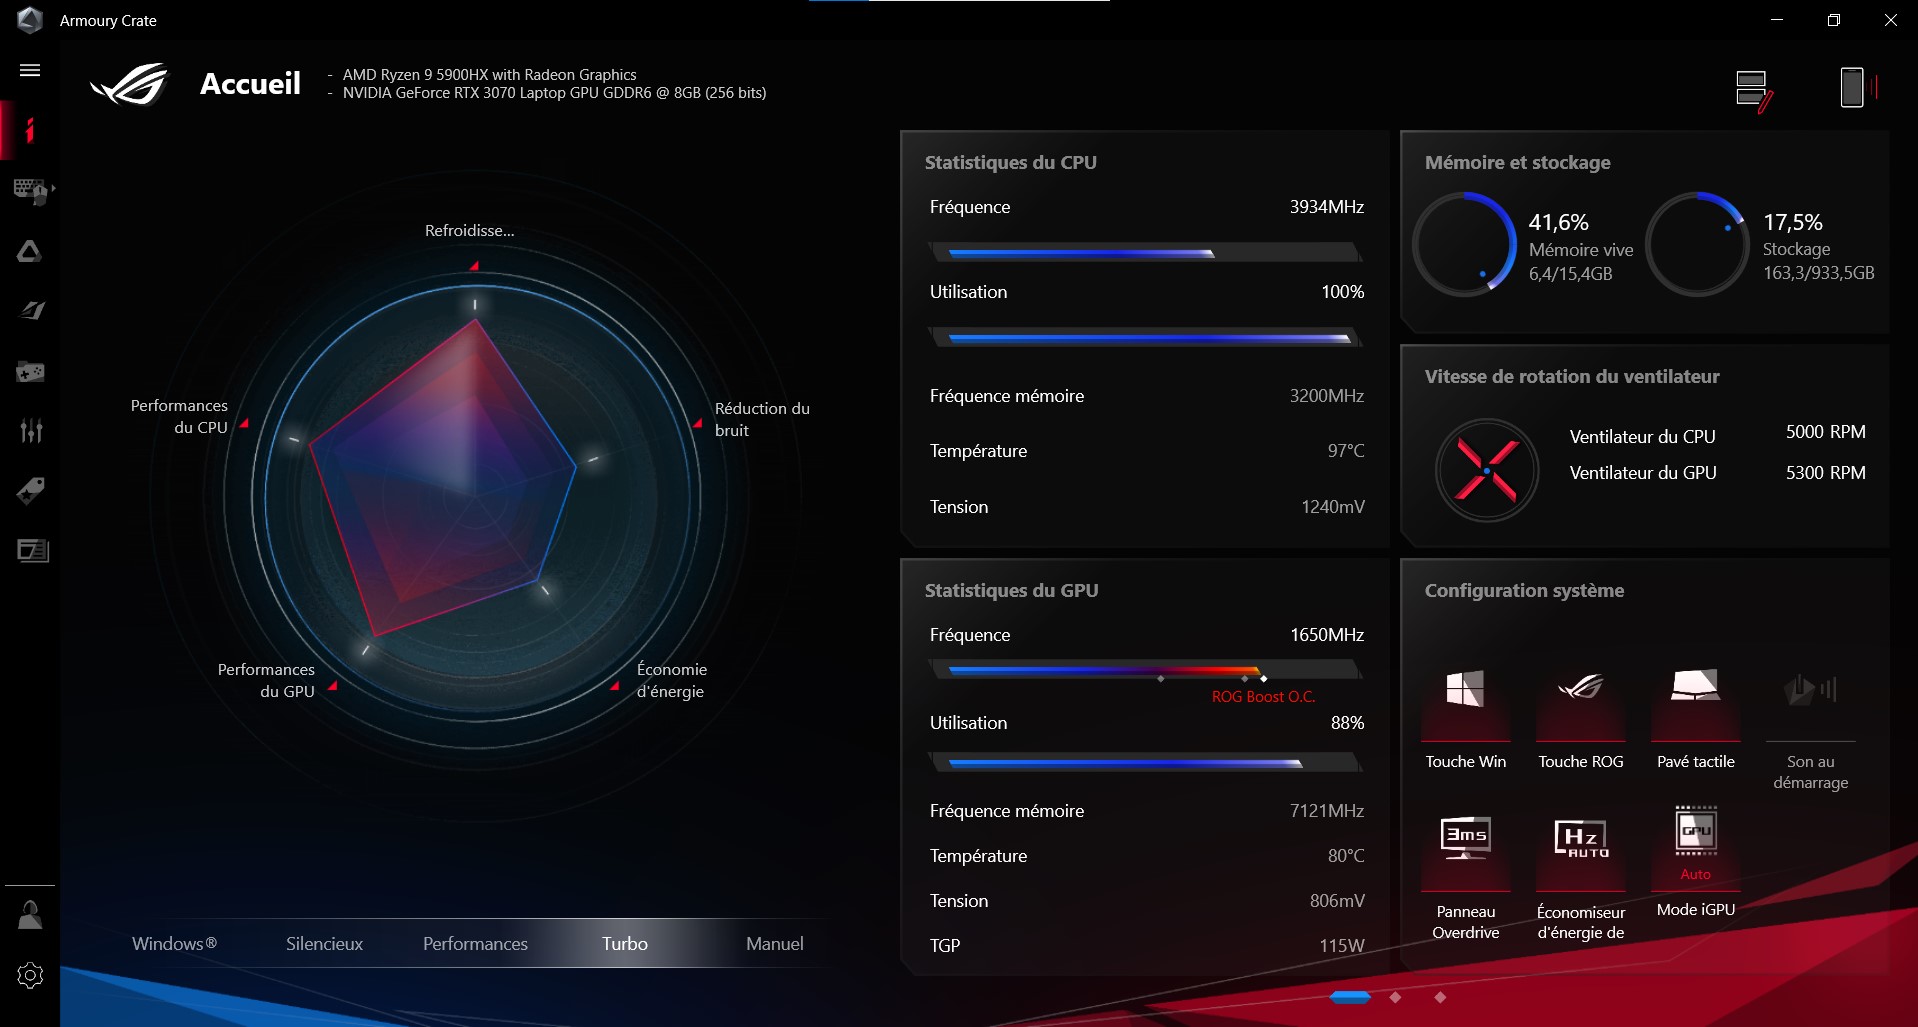Open the mobile device connection icon
1918x1027 pixels.
[1858, 87]
